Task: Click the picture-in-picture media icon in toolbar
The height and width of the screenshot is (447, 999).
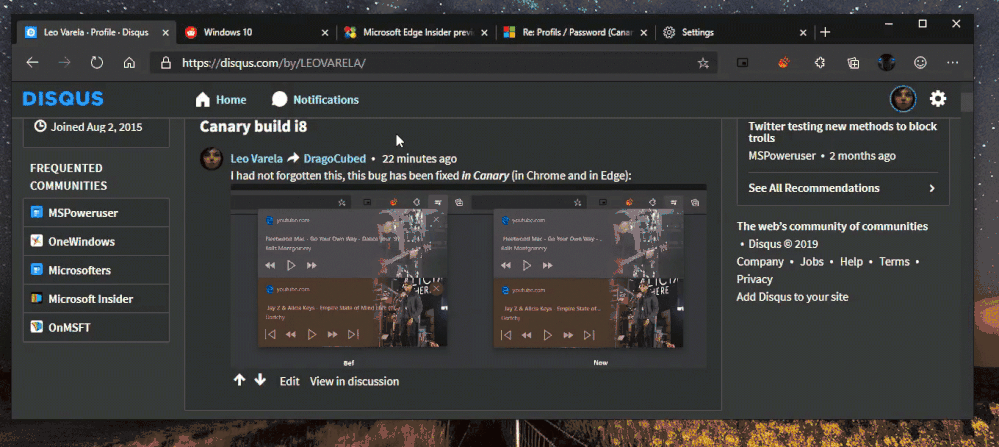Action: [x=742, y=62]
